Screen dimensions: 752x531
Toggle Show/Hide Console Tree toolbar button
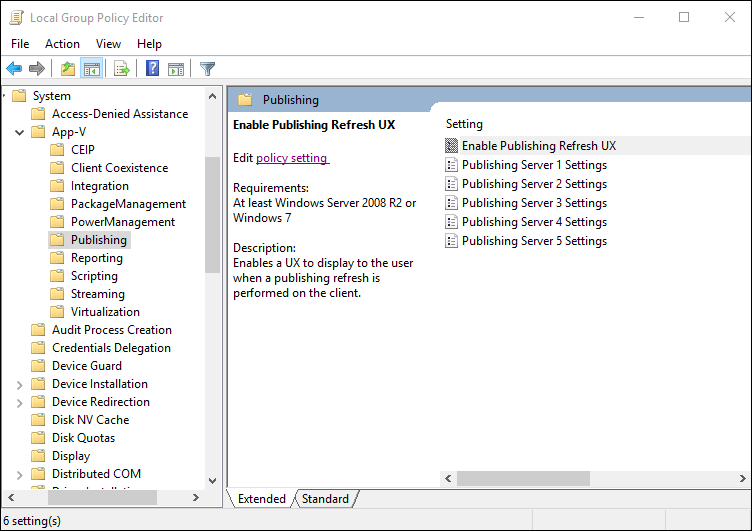(x=91, y=69)
